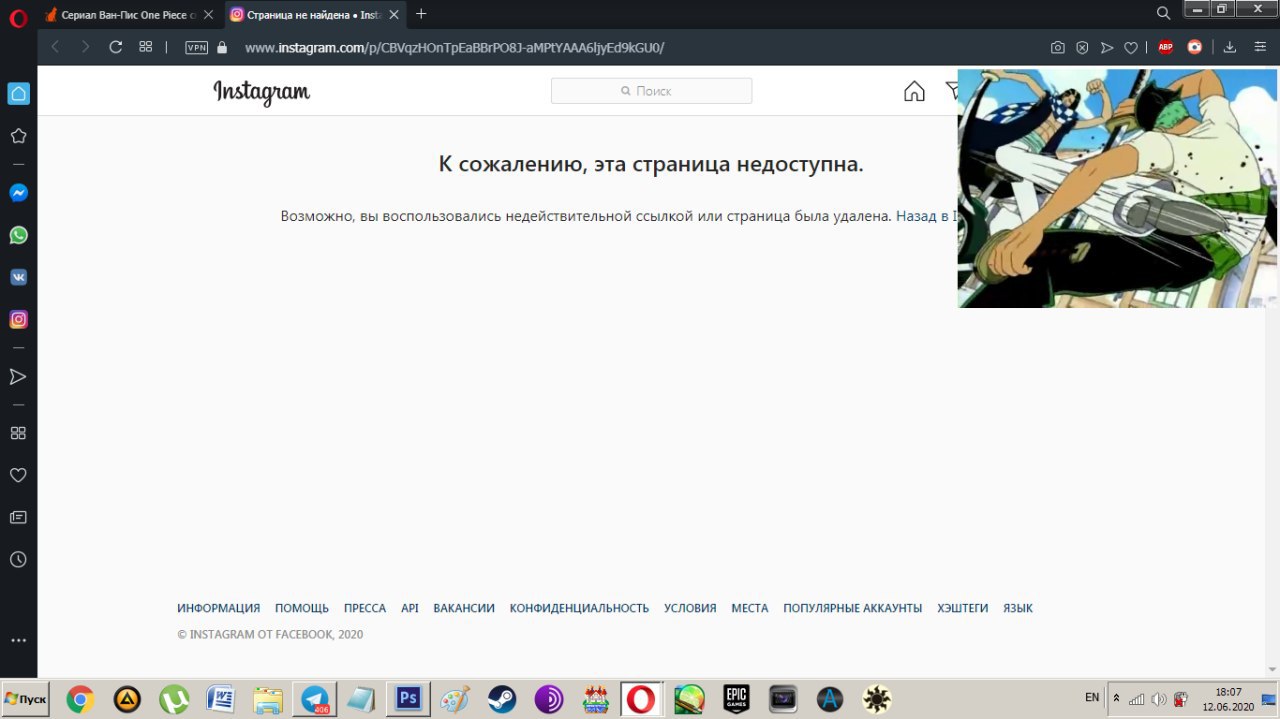Open My Flow arrow in the sidebar

18,377
